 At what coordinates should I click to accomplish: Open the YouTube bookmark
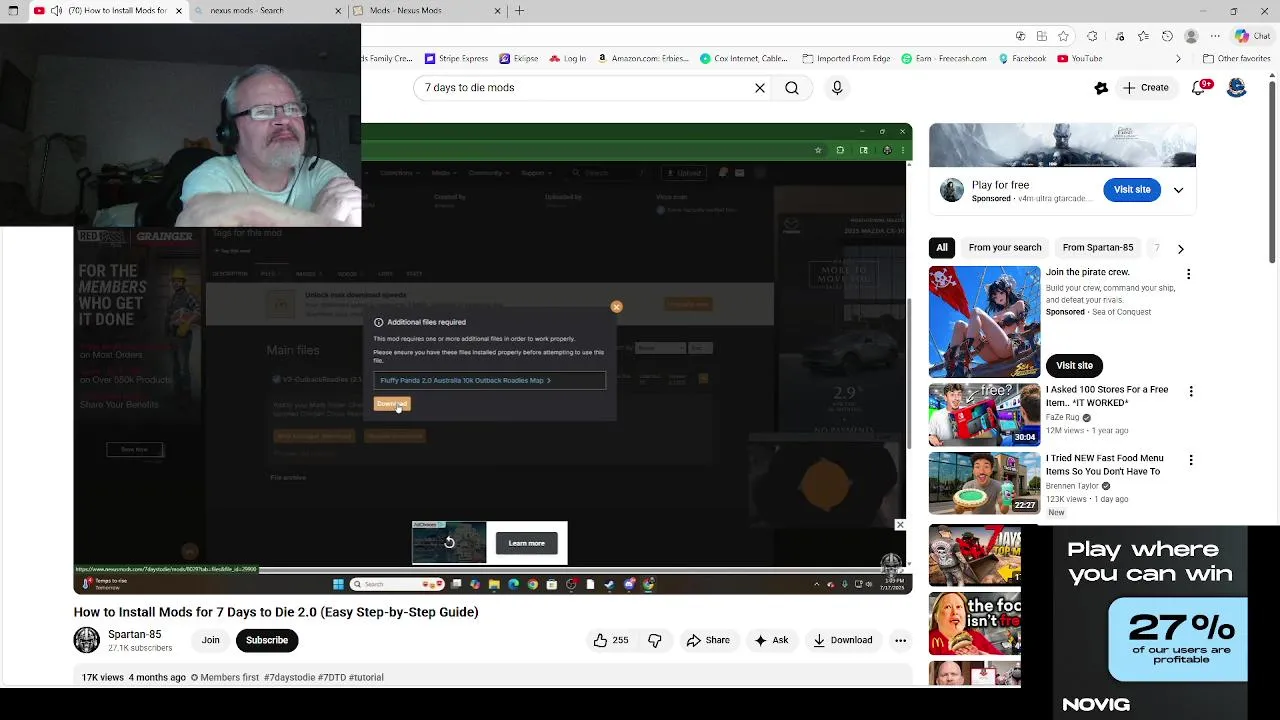click(x=1080, y=59)
